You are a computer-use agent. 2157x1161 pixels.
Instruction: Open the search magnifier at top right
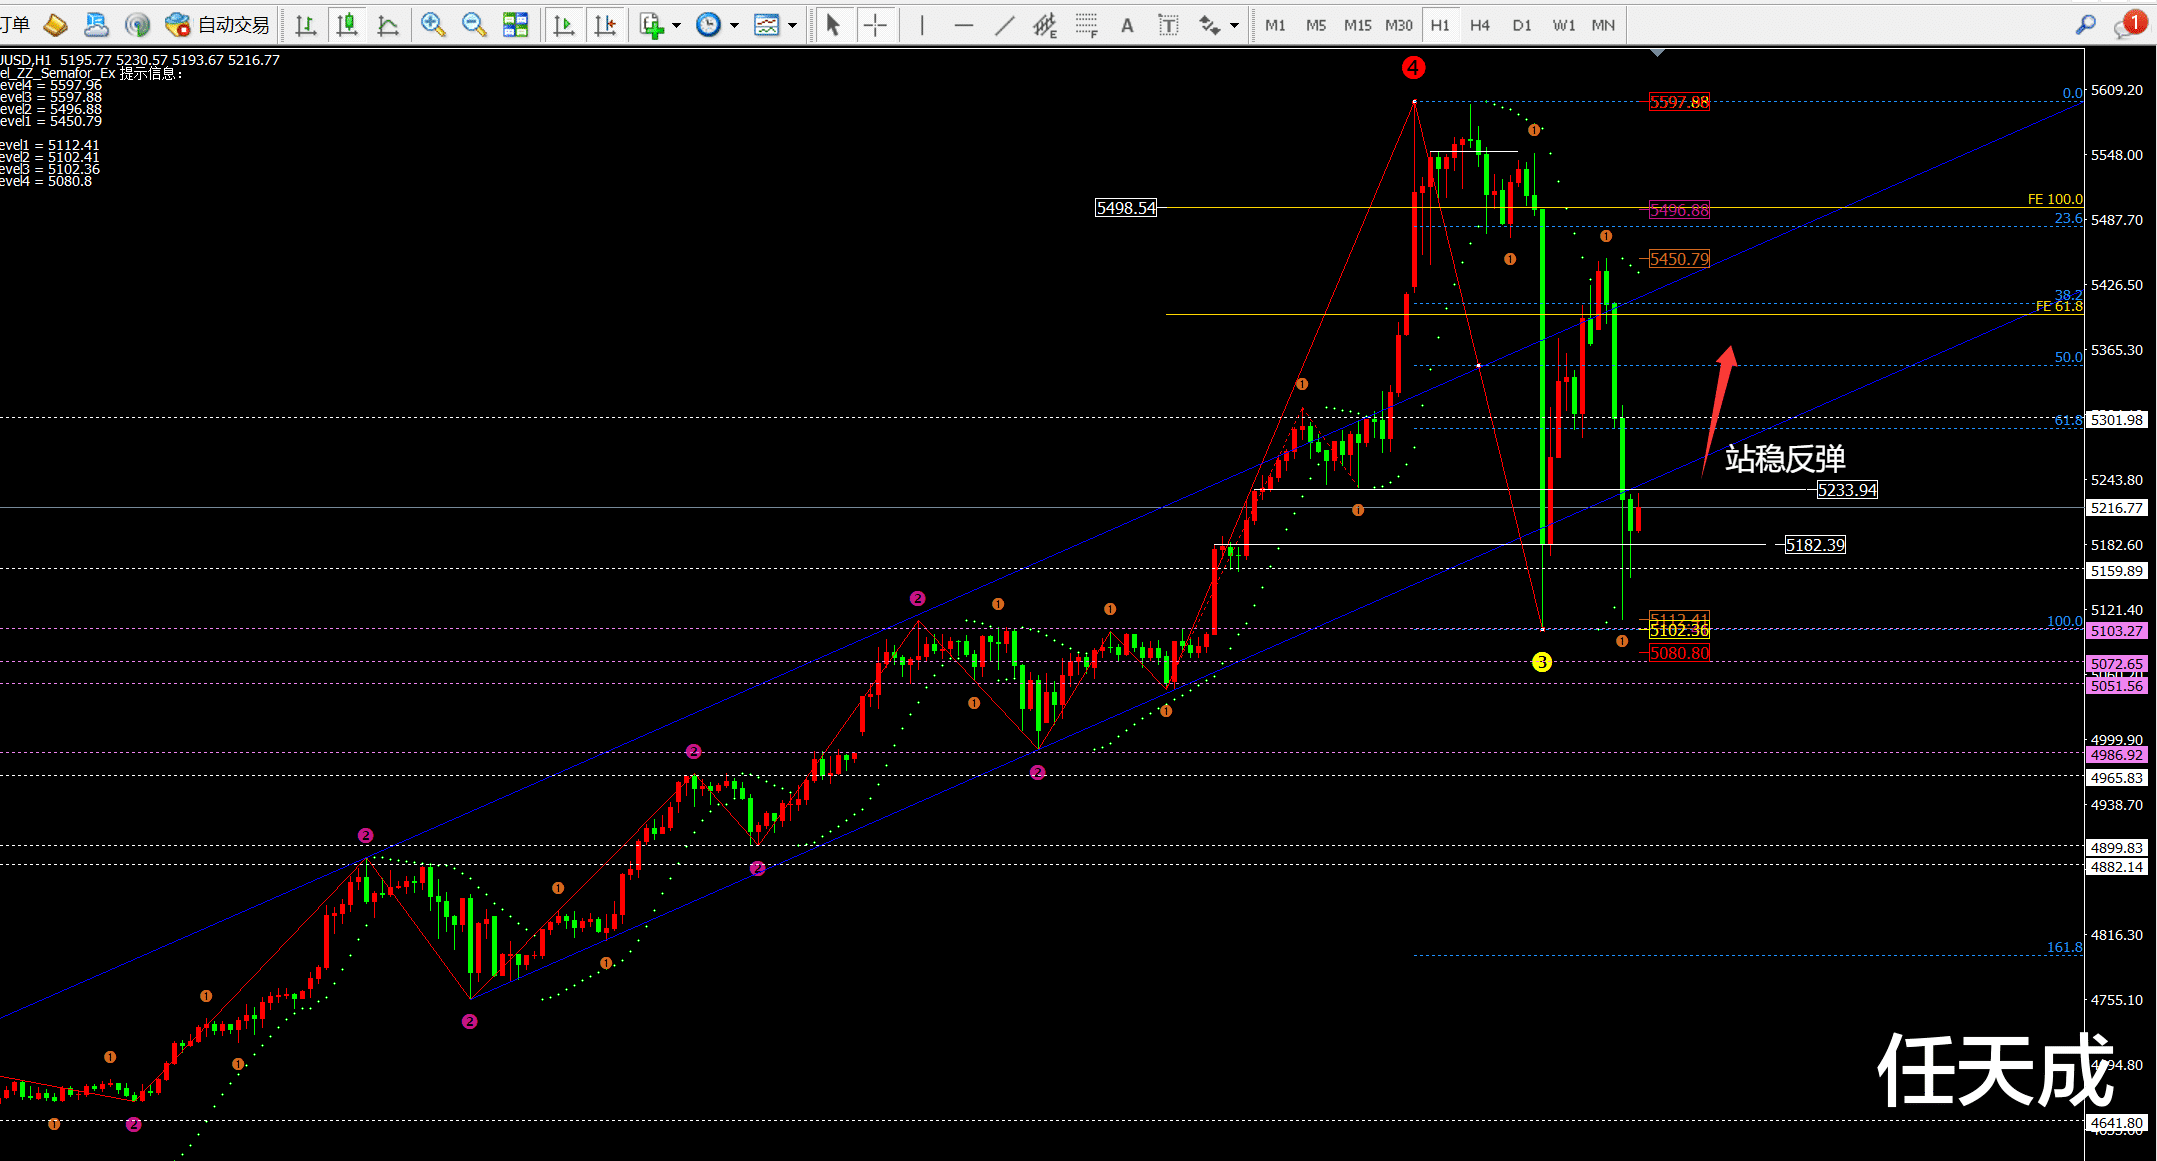point(2085,25)
